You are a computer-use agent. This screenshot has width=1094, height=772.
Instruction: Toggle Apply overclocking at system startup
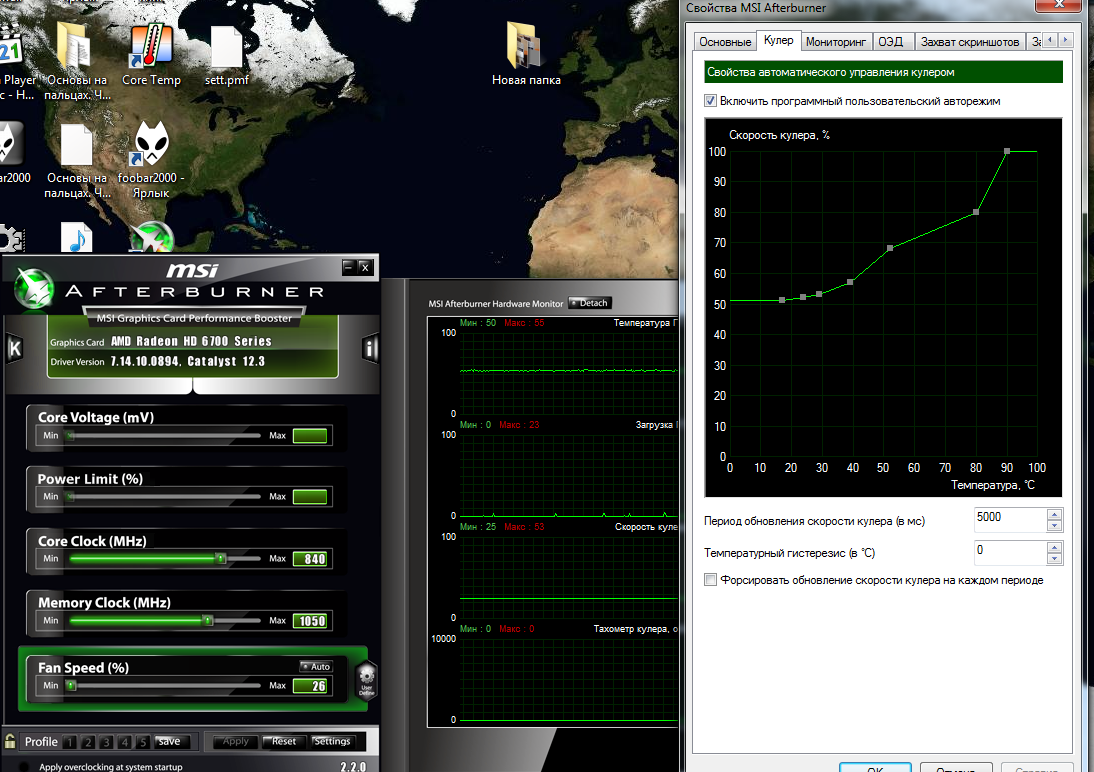pyautogui.click(x=24, y=766)
